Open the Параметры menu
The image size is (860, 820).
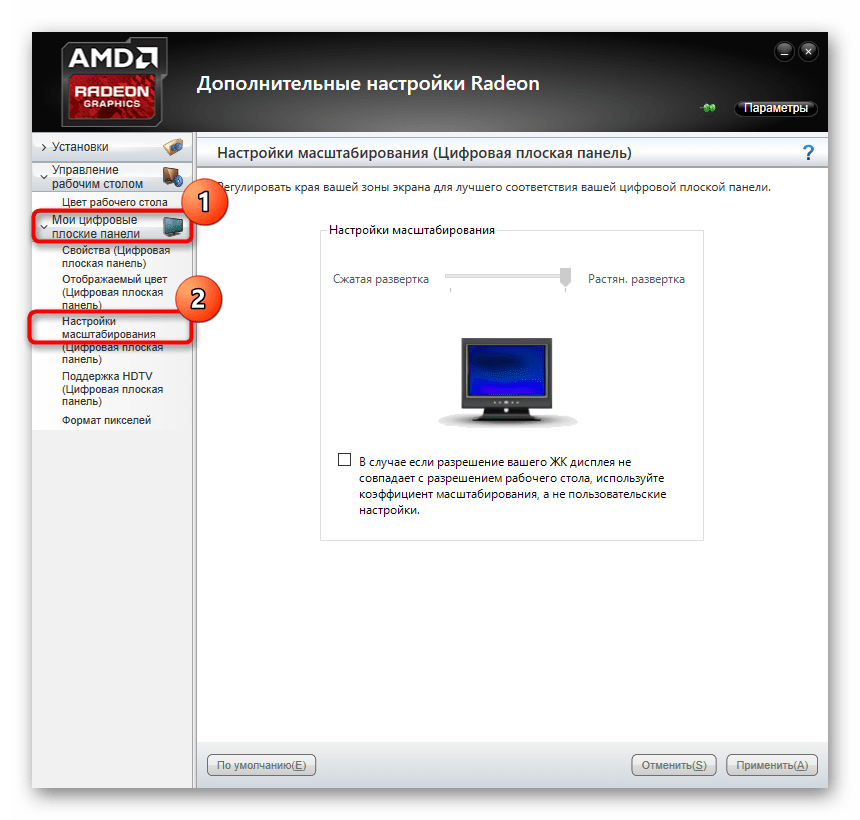pyautogui.click(x=776, y=108)
